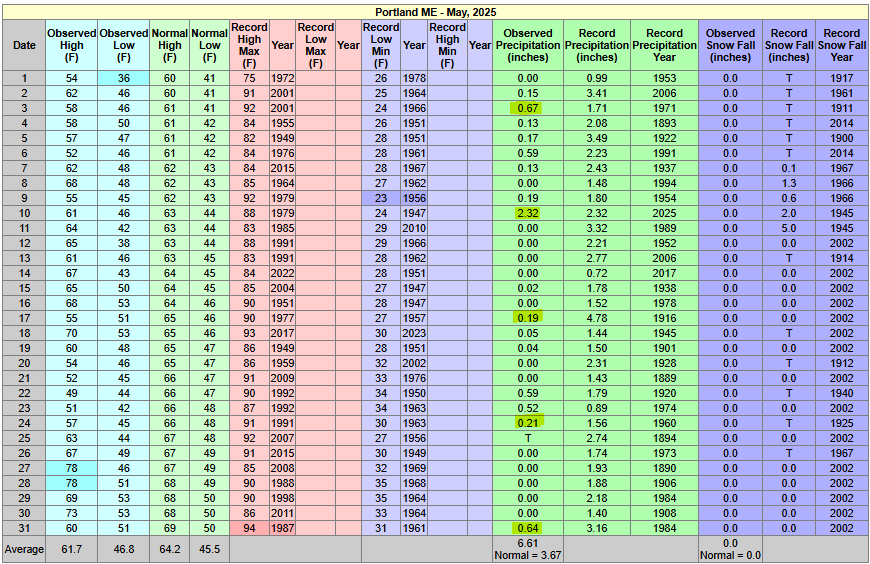Click average normal high 64.2
This screenshot has height=564, width=870.
pos(170,549)
